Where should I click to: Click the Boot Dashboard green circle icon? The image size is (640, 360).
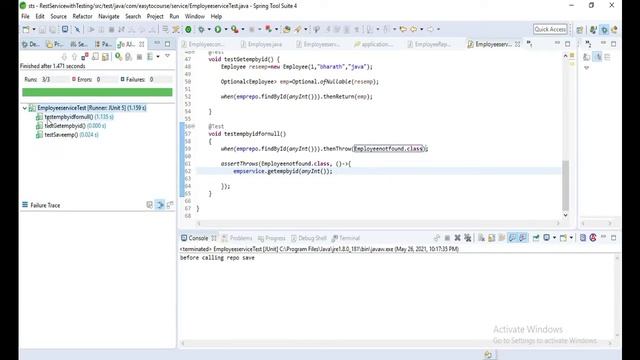188,29
